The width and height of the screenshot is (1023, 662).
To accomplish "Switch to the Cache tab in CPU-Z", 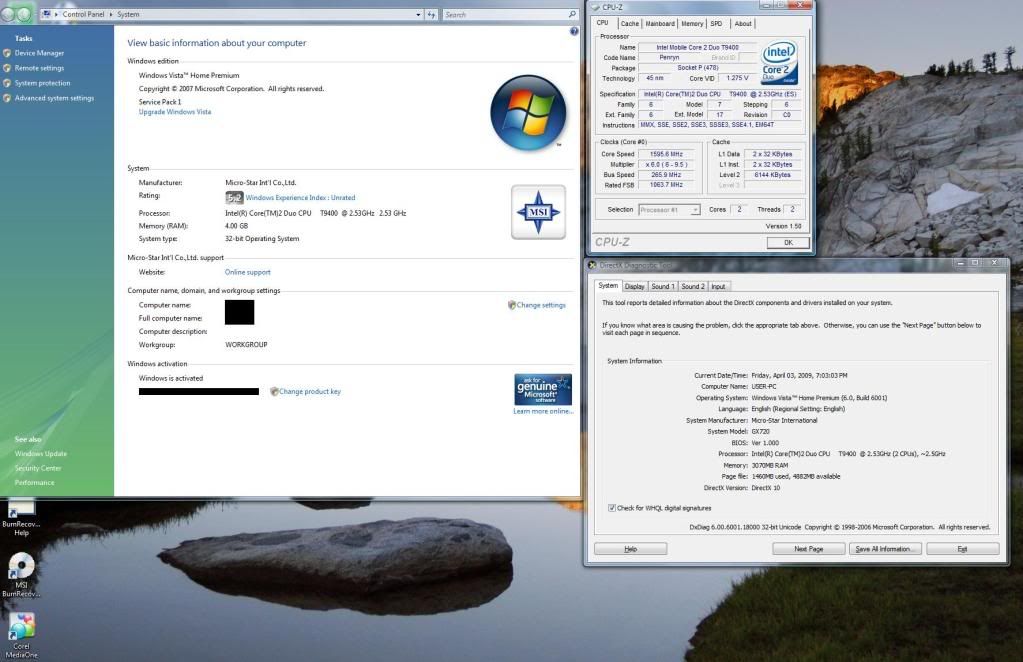I will pyautogui.click(x=630, y=23).
